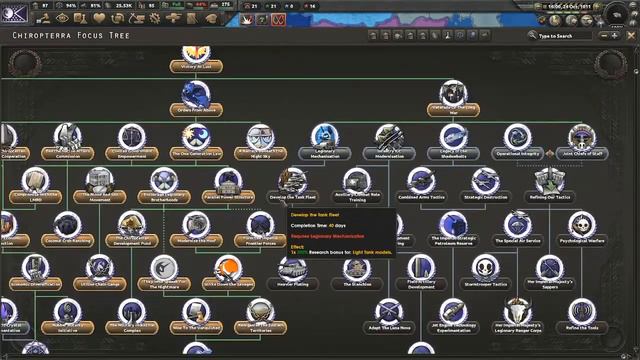Viewport: 640px width, 360px height.
Task: Select Utilize Chain Gangs focus
Action: pos(100,273)
